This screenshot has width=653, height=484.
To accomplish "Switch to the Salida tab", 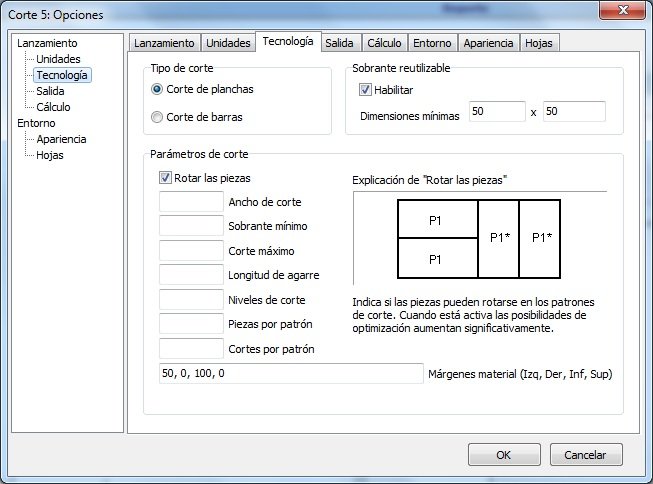I will [339, 43].
